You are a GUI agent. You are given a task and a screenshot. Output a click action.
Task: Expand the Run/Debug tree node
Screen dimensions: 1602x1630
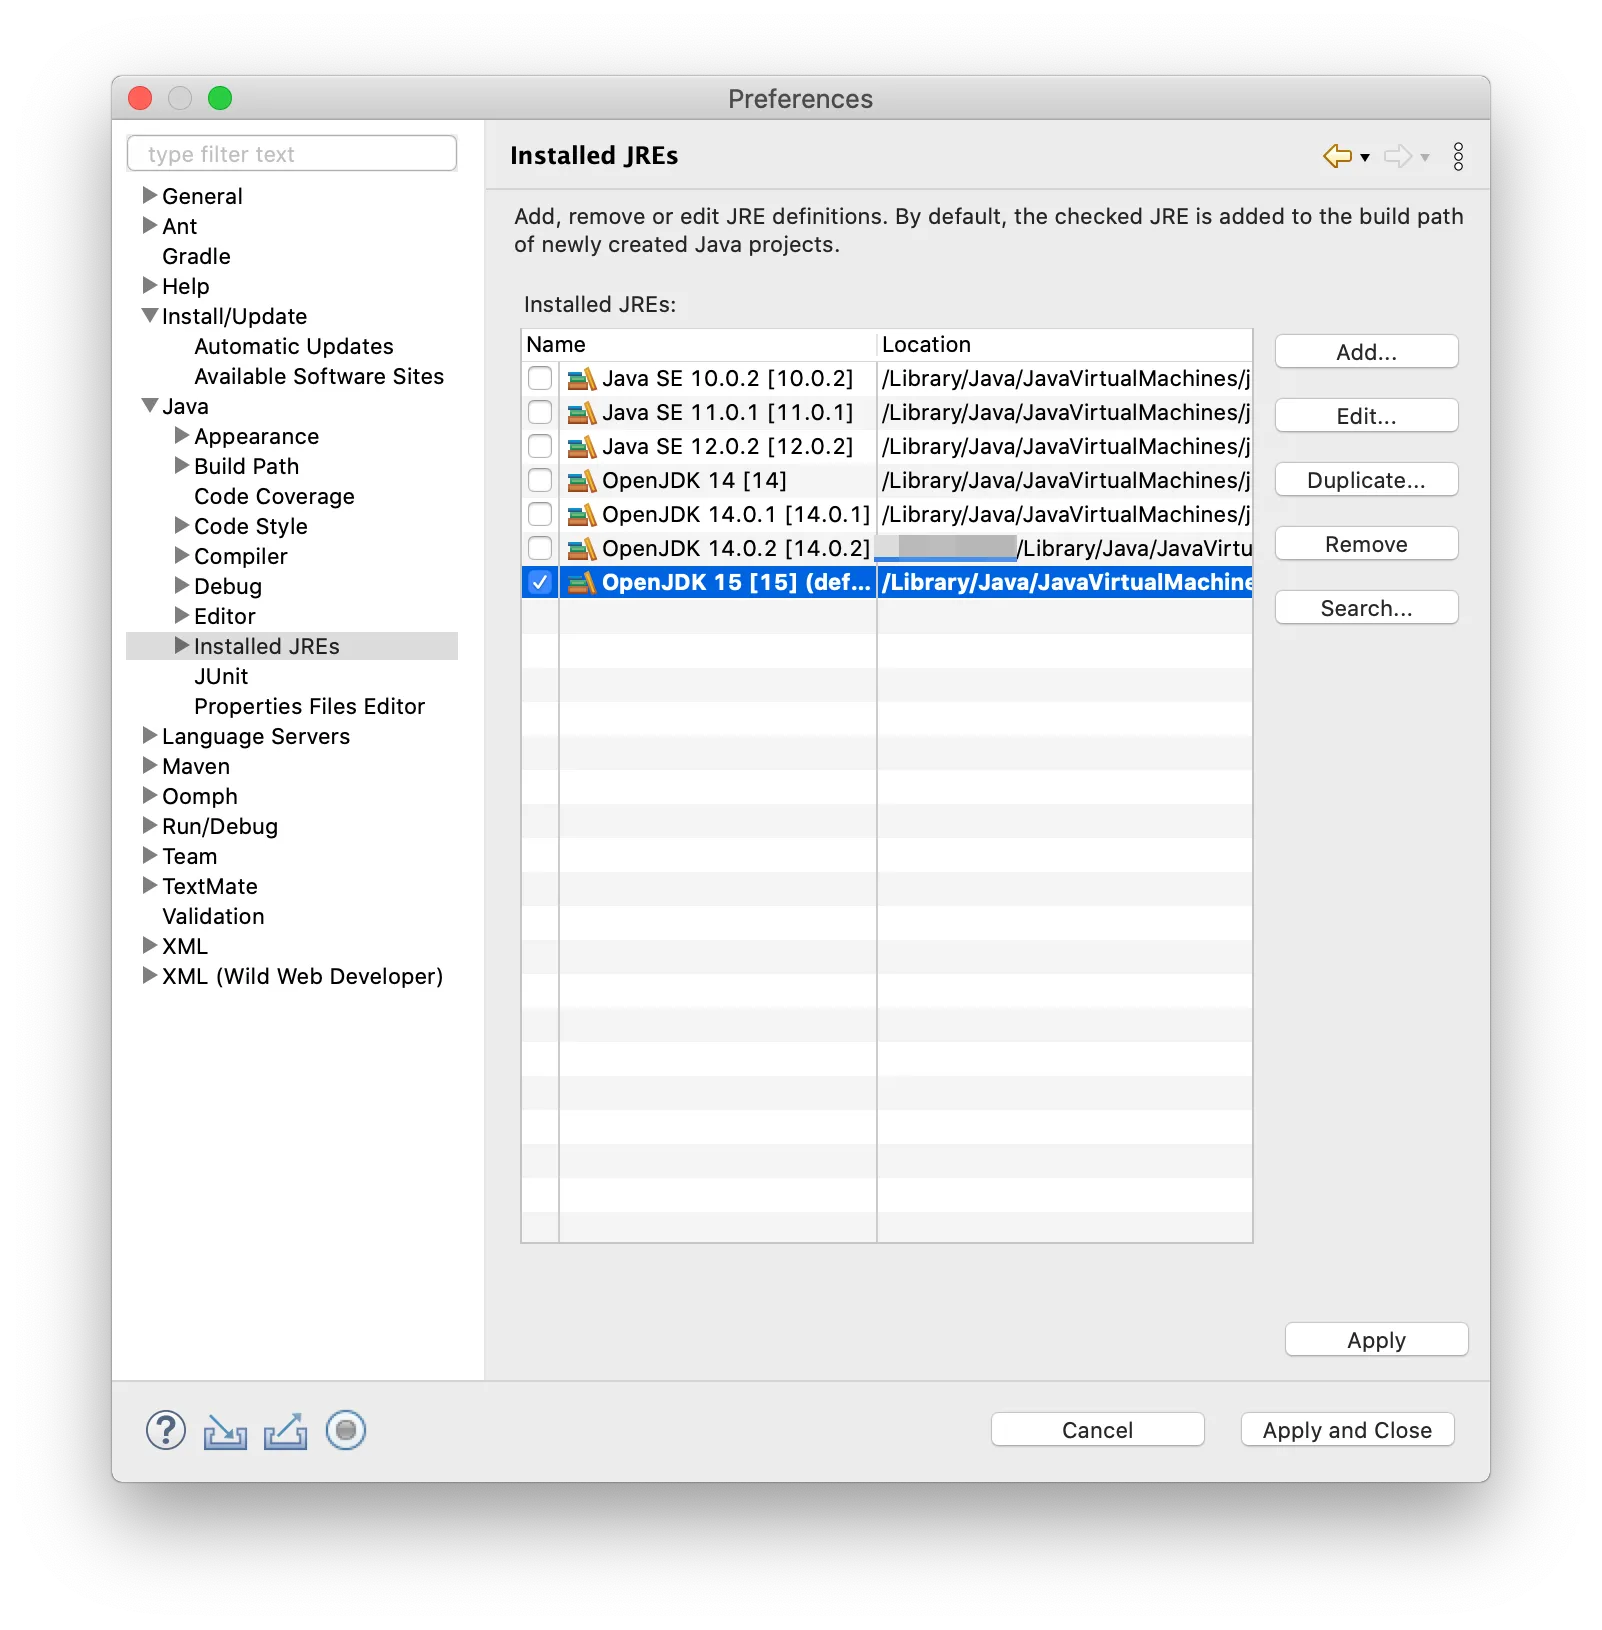tap(150, 825)
